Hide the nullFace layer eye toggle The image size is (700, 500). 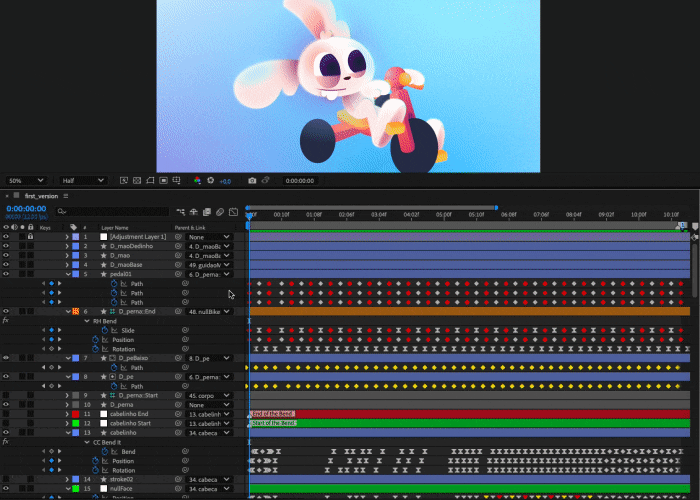(x=6, y=488)
